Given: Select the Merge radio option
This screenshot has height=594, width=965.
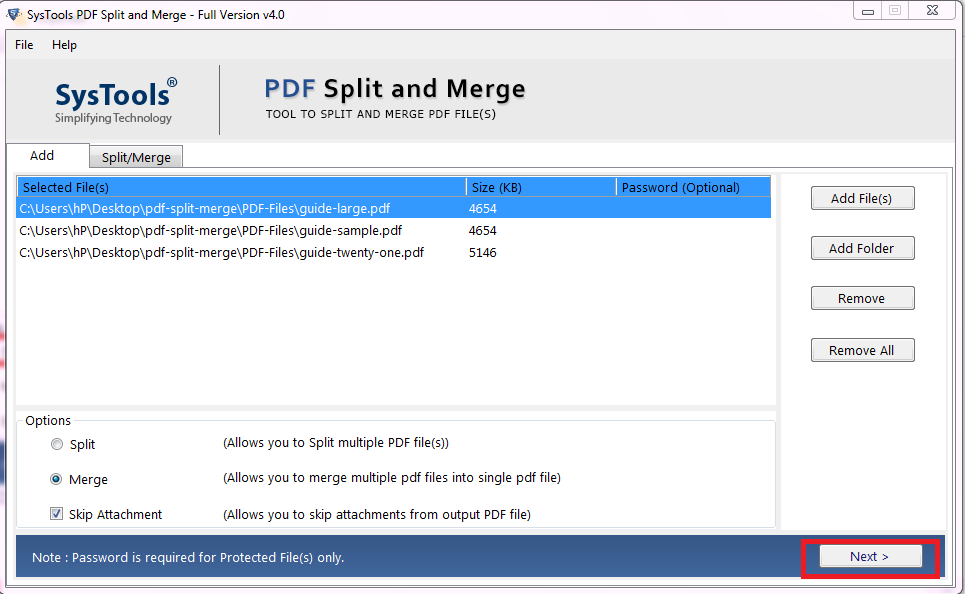Looking at the screenshot, I should [x=56, y=479].
